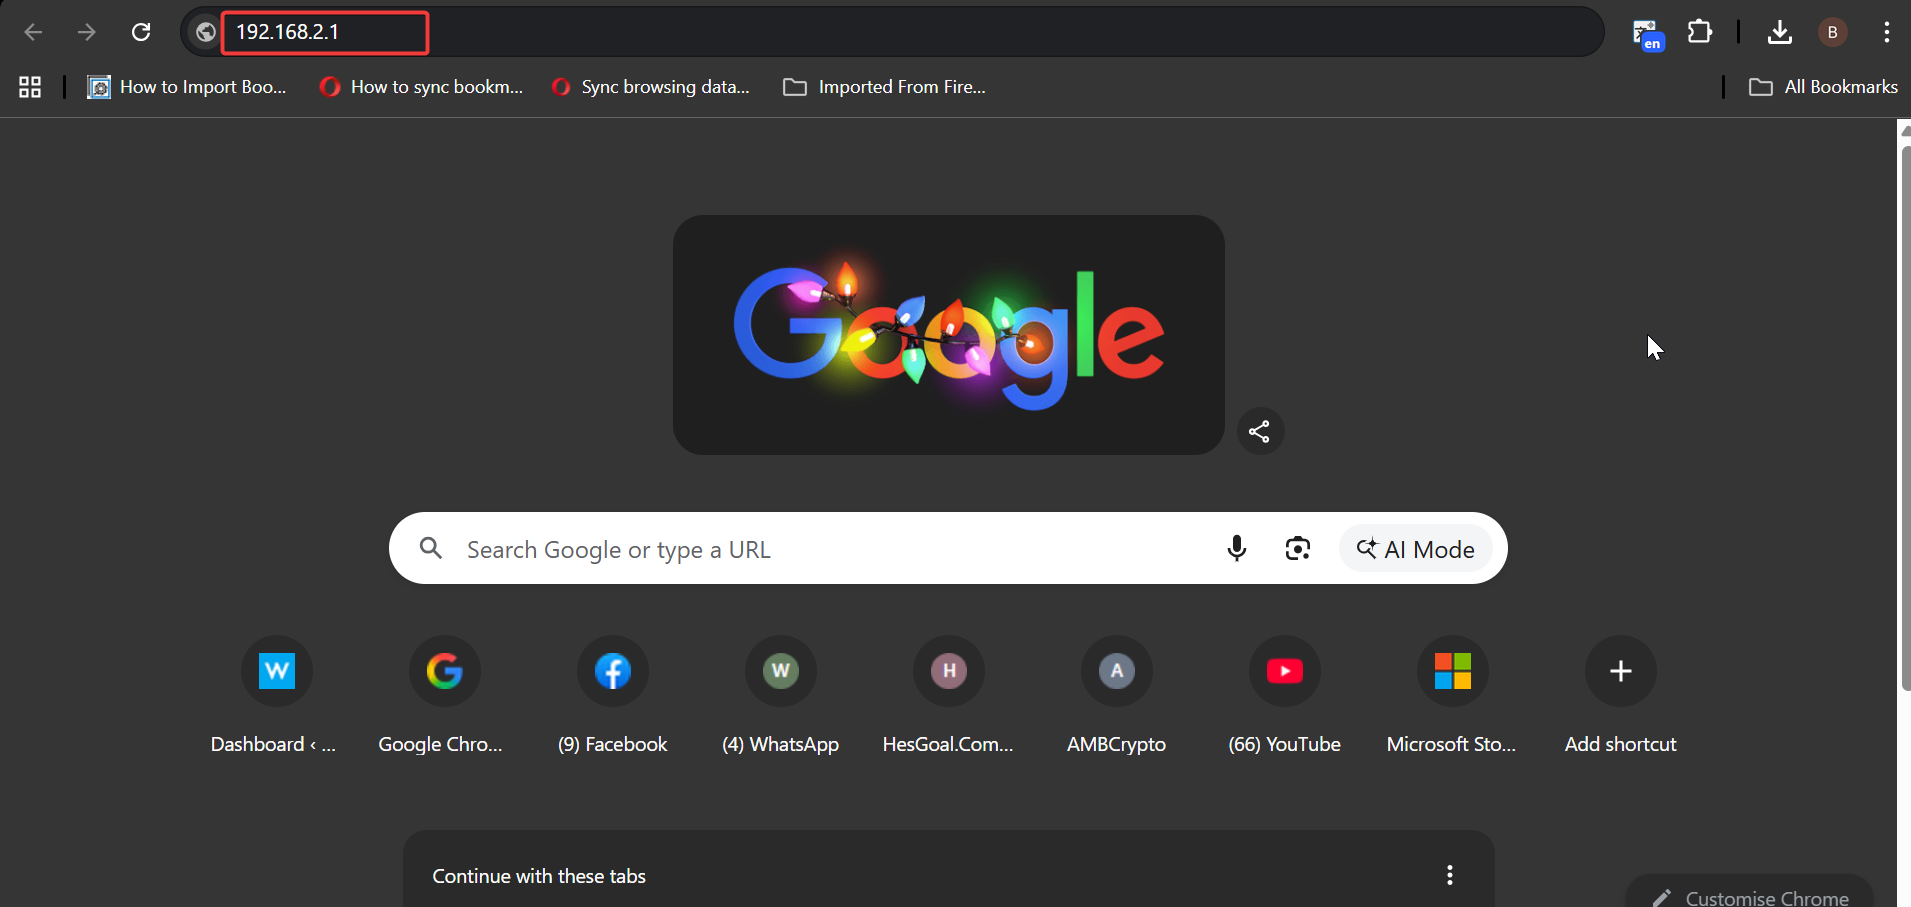Open options for 'Continue with these tabs'
1911x907 pixels.
pos(1449,875)
